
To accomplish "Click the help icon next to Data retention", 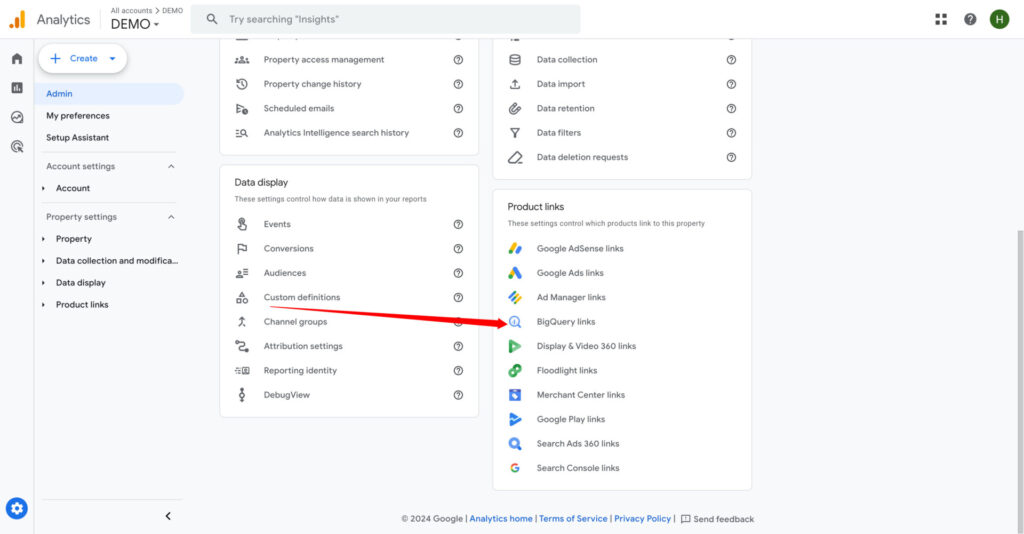I will [731, 109].
